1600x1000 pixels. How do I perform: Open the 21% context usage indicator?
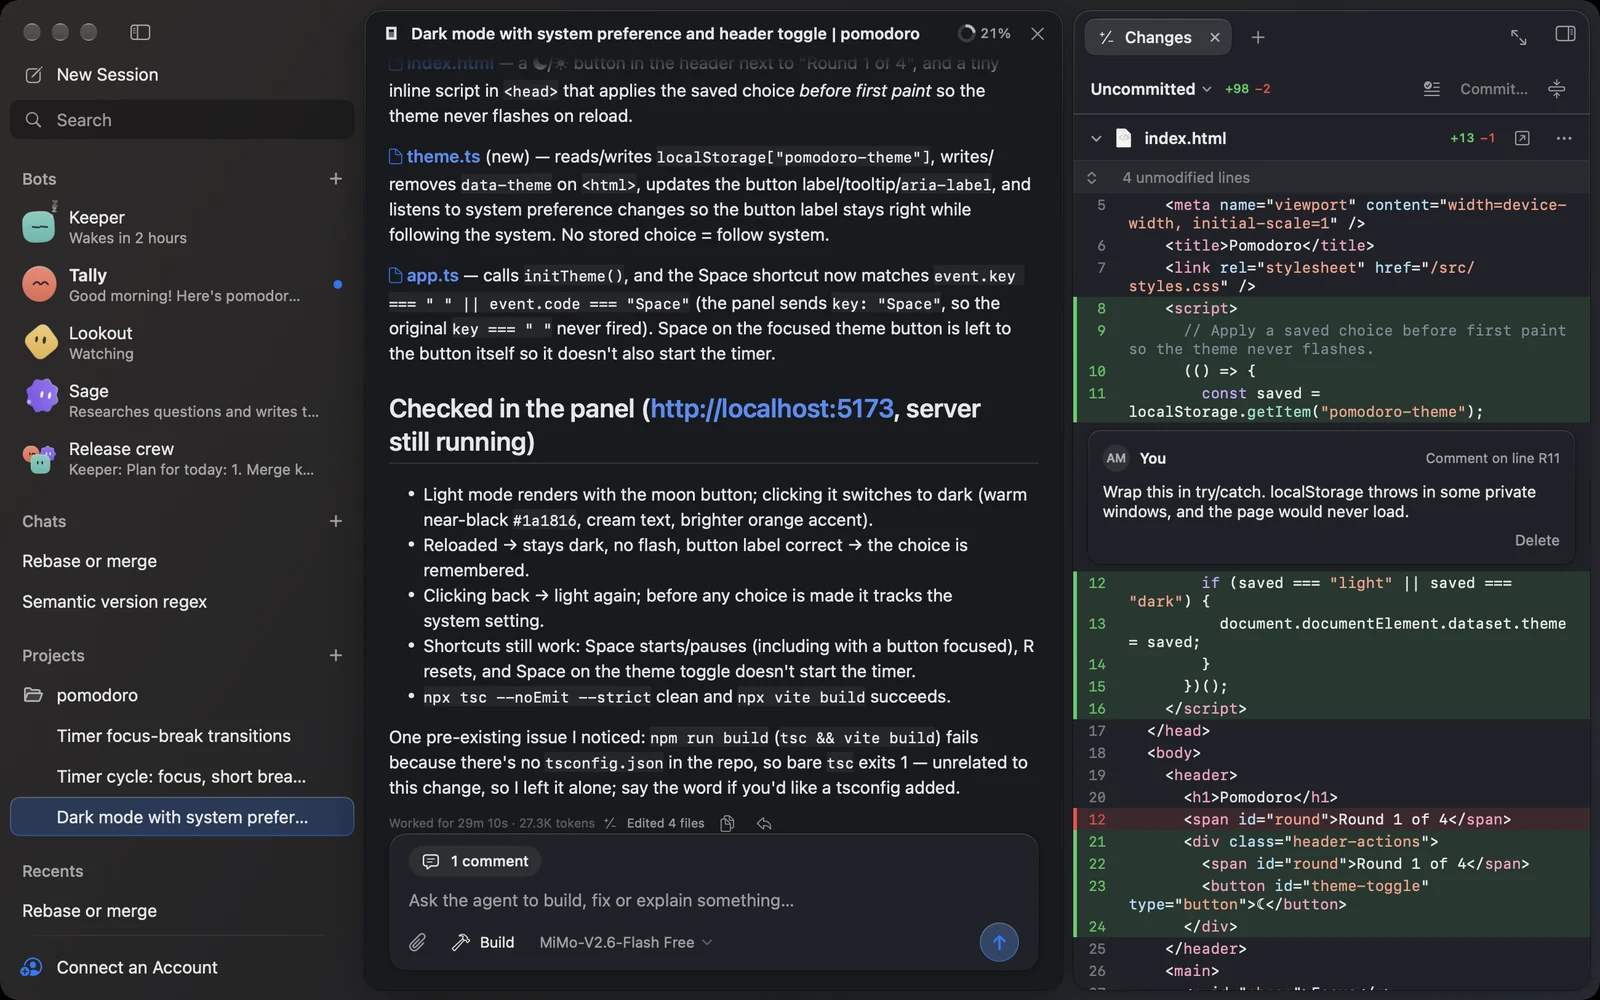click(984, 33)
